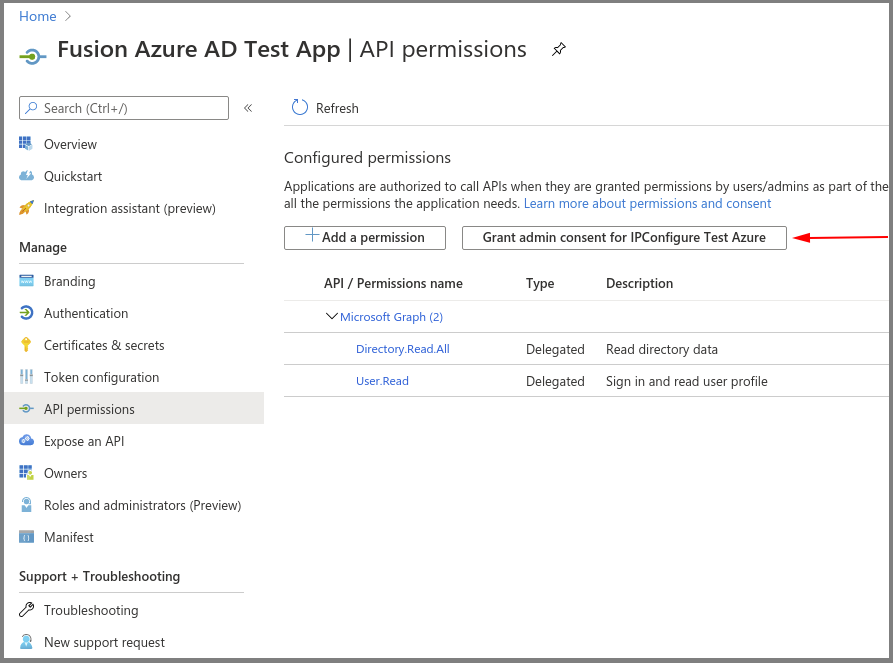
Task: Click the Integration assistant rocket icon
Action: coord(26,208)
